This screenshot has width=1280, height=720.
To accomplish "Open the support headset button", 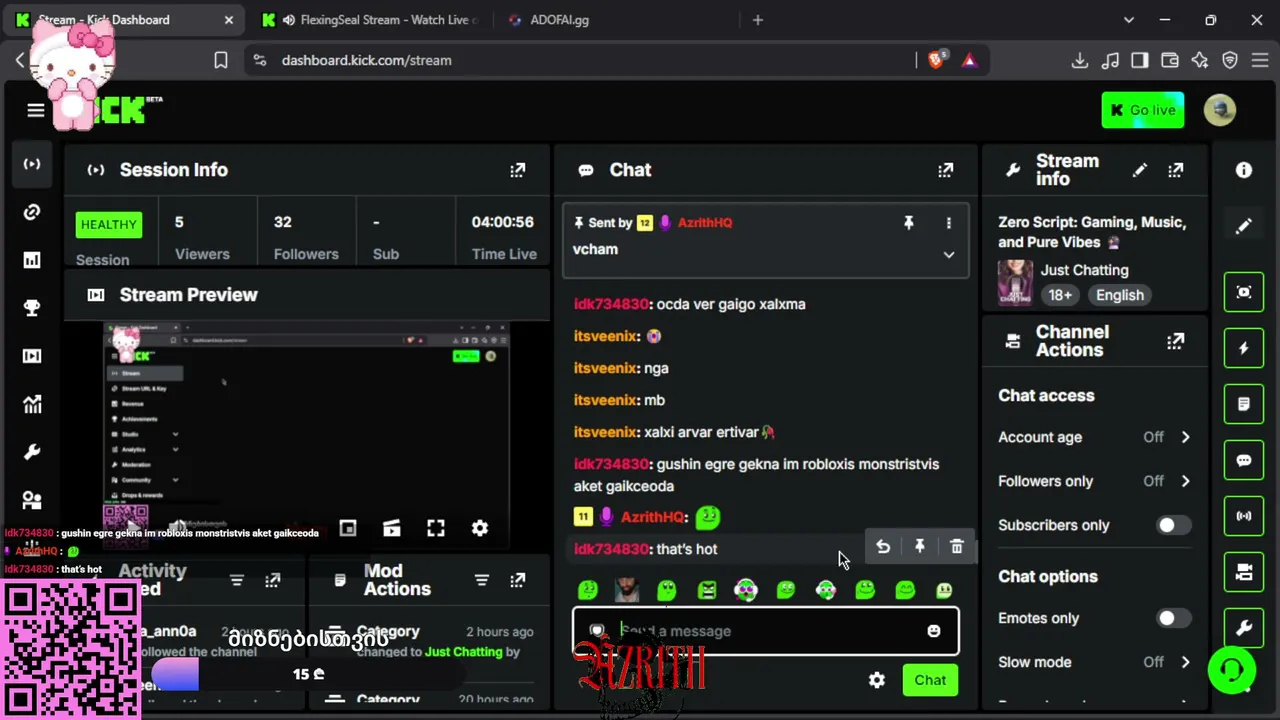I will [1232, 670].
